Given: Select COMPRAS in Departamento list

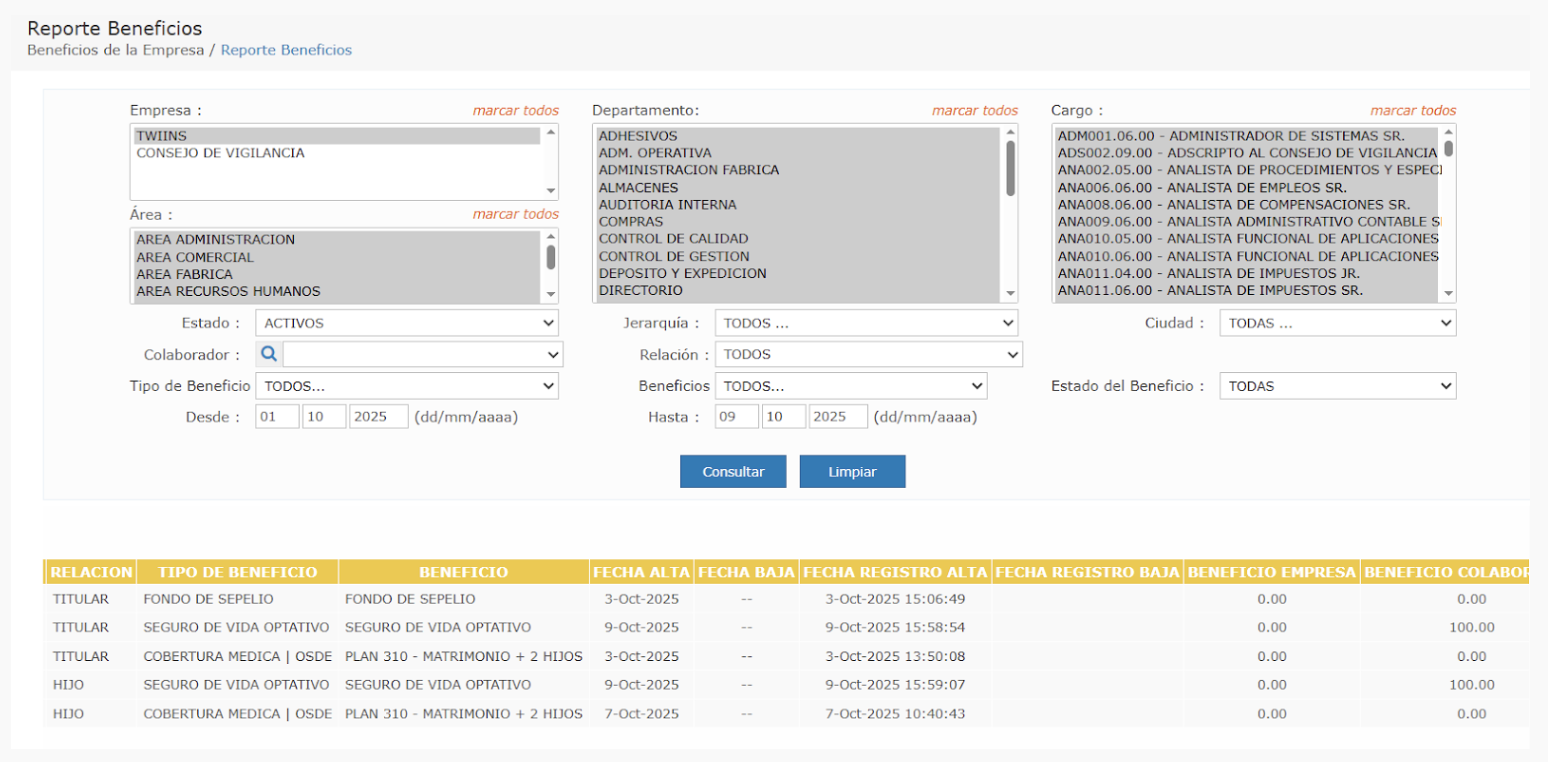Looking at the screenshot, I should [x=798, y=222].
